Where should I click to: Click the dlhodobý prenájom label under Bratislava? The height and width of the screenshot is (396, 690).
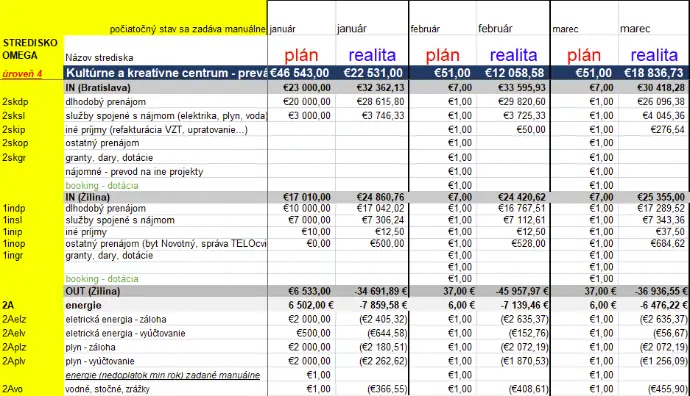[x=106, y=102]
